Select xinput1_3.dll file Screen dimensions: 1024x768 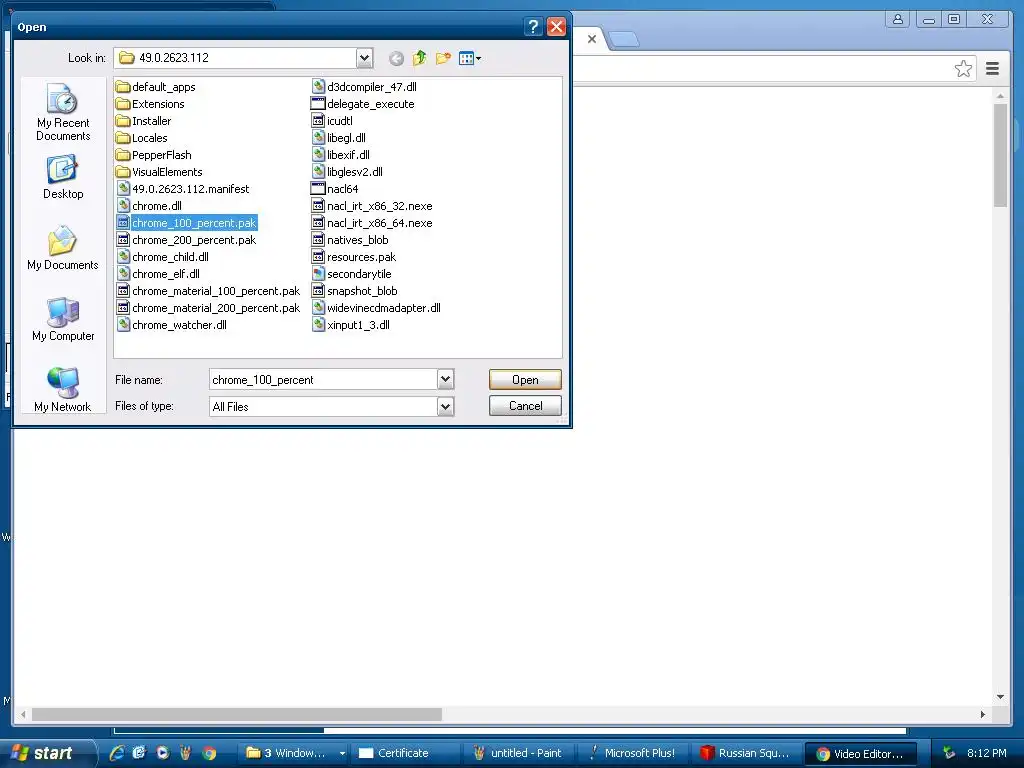point(351,325)
